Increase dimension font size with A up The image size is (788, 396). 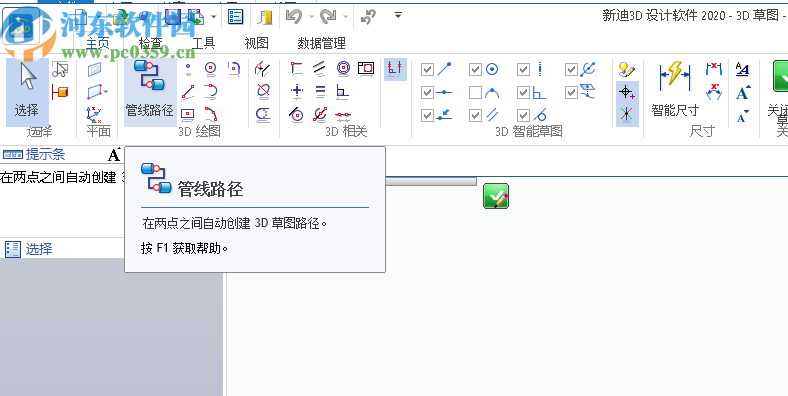(x=743, y=92)
